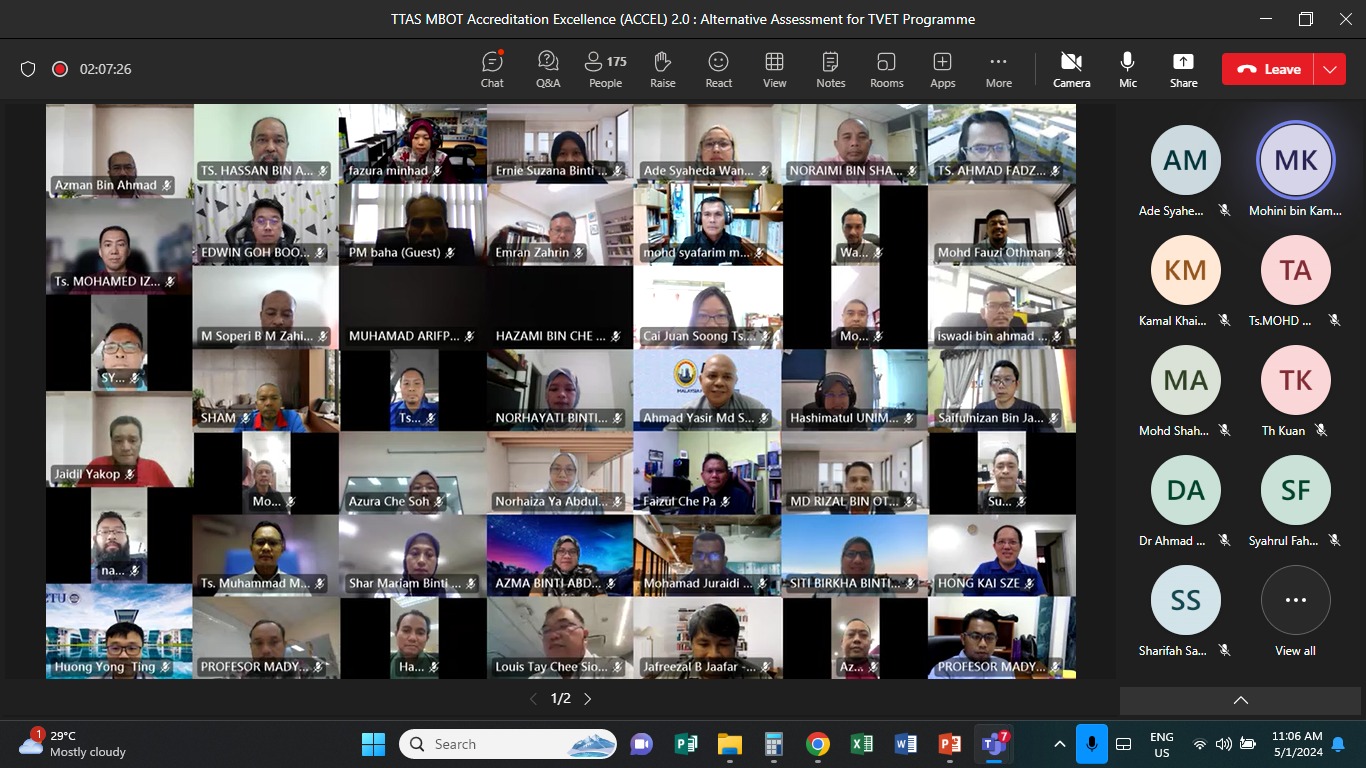This screenshot has height=768, width=1366.
Task: Open the React emoji menu
Action: point(718,69)
